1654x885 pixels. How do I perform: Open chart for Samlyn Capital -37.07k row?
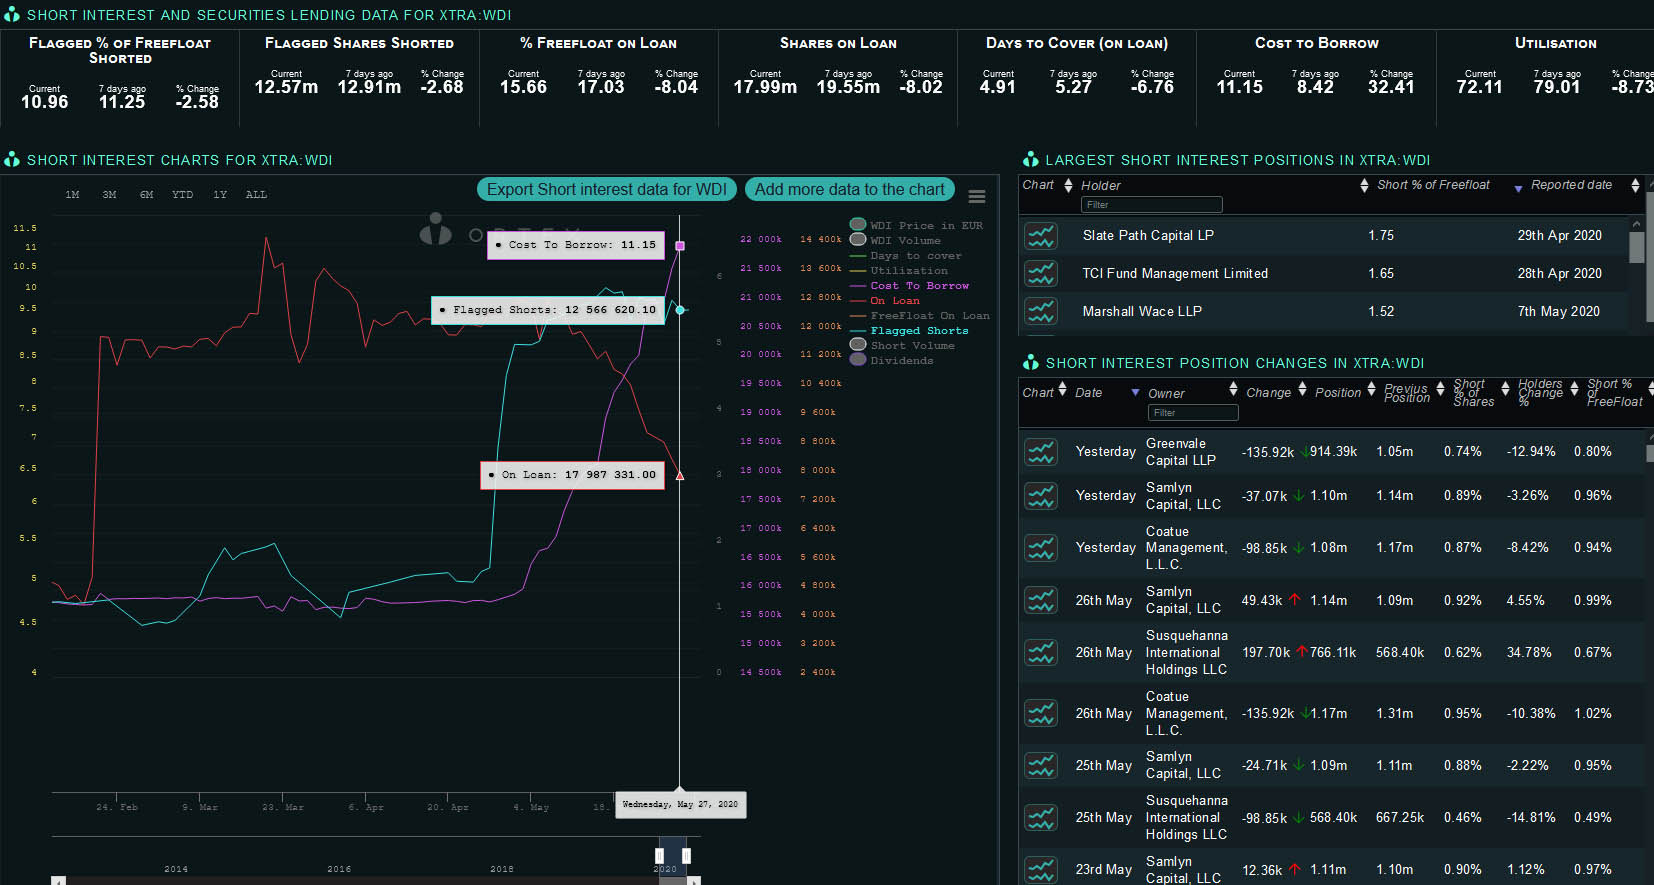(1041, 496)
